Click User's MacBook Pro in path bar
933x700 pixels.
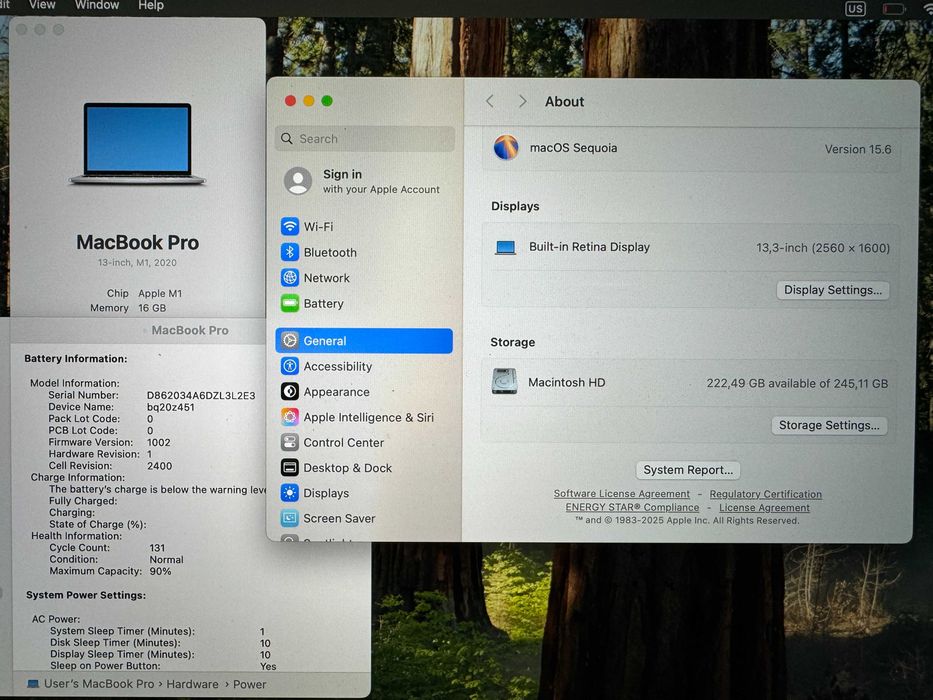point(99,684)
